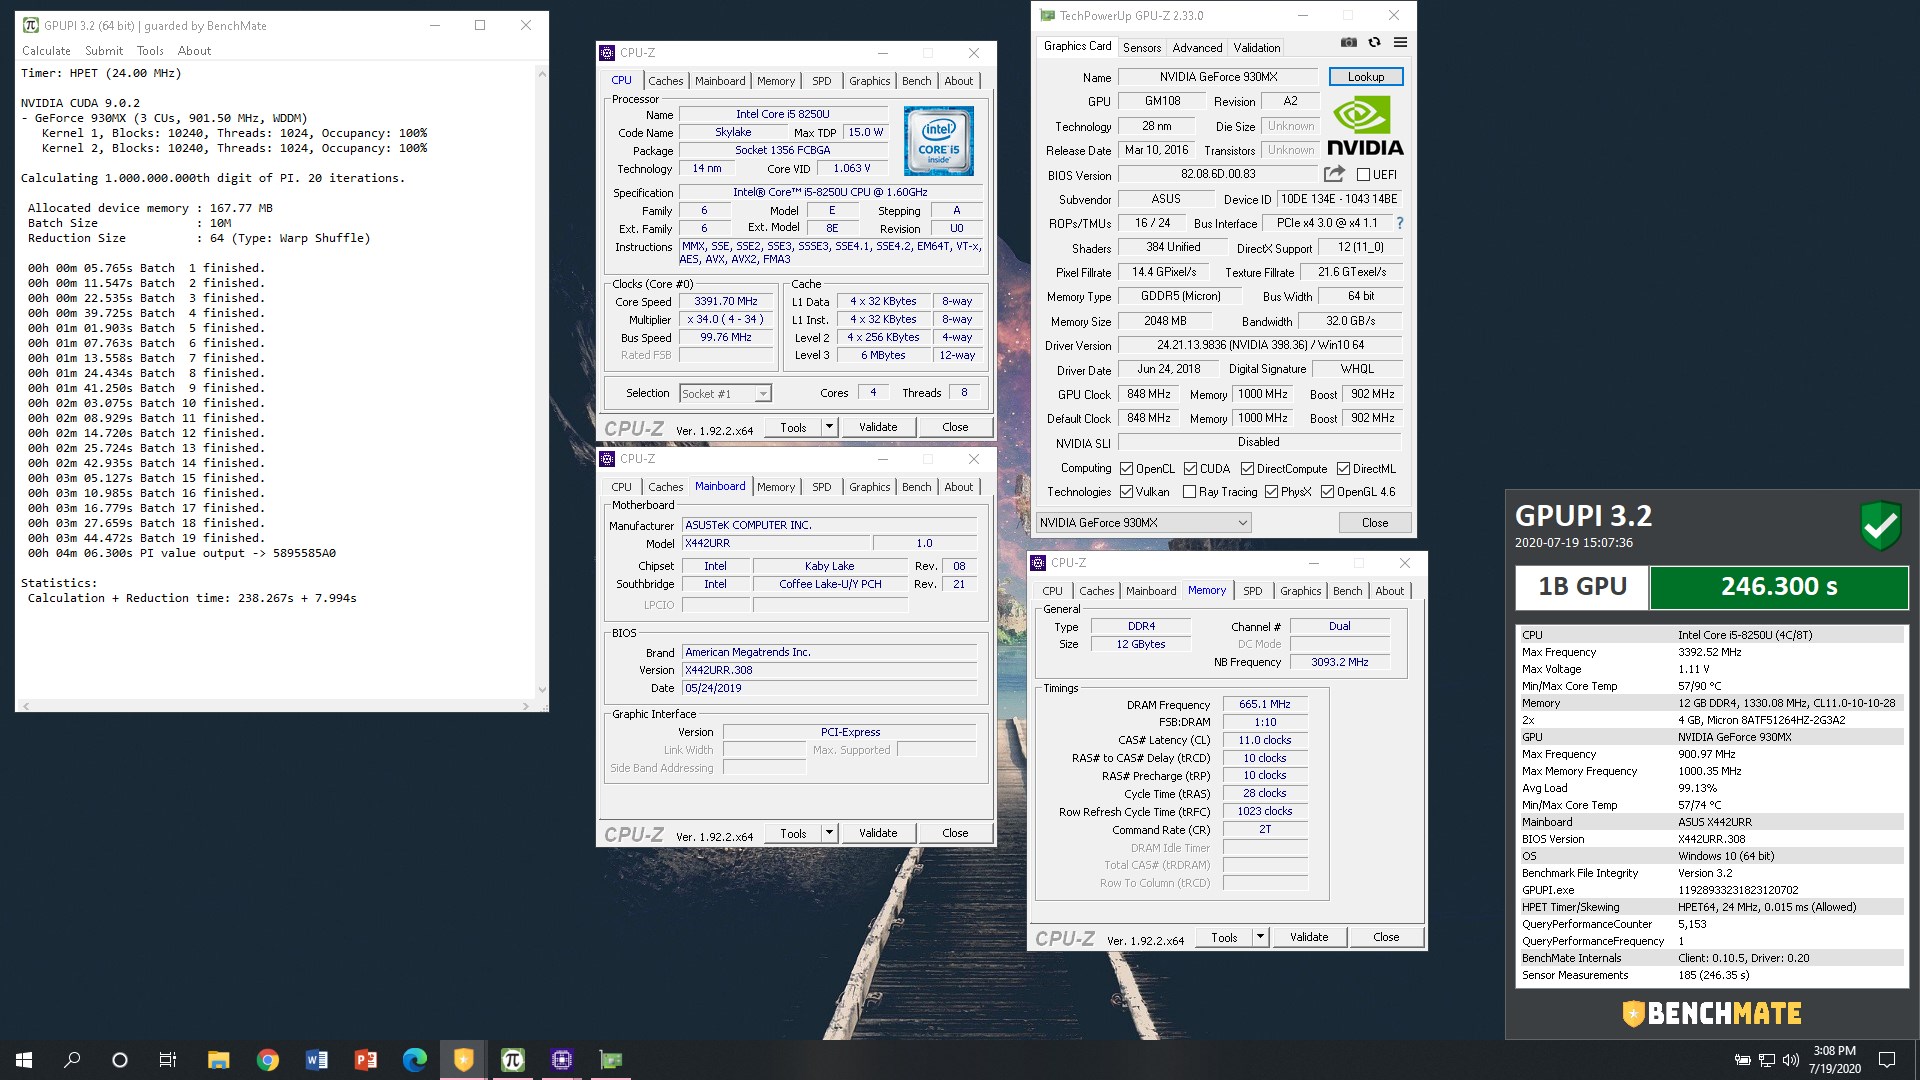Toggle the PhysX checkbox

[x=1271, y=491]
